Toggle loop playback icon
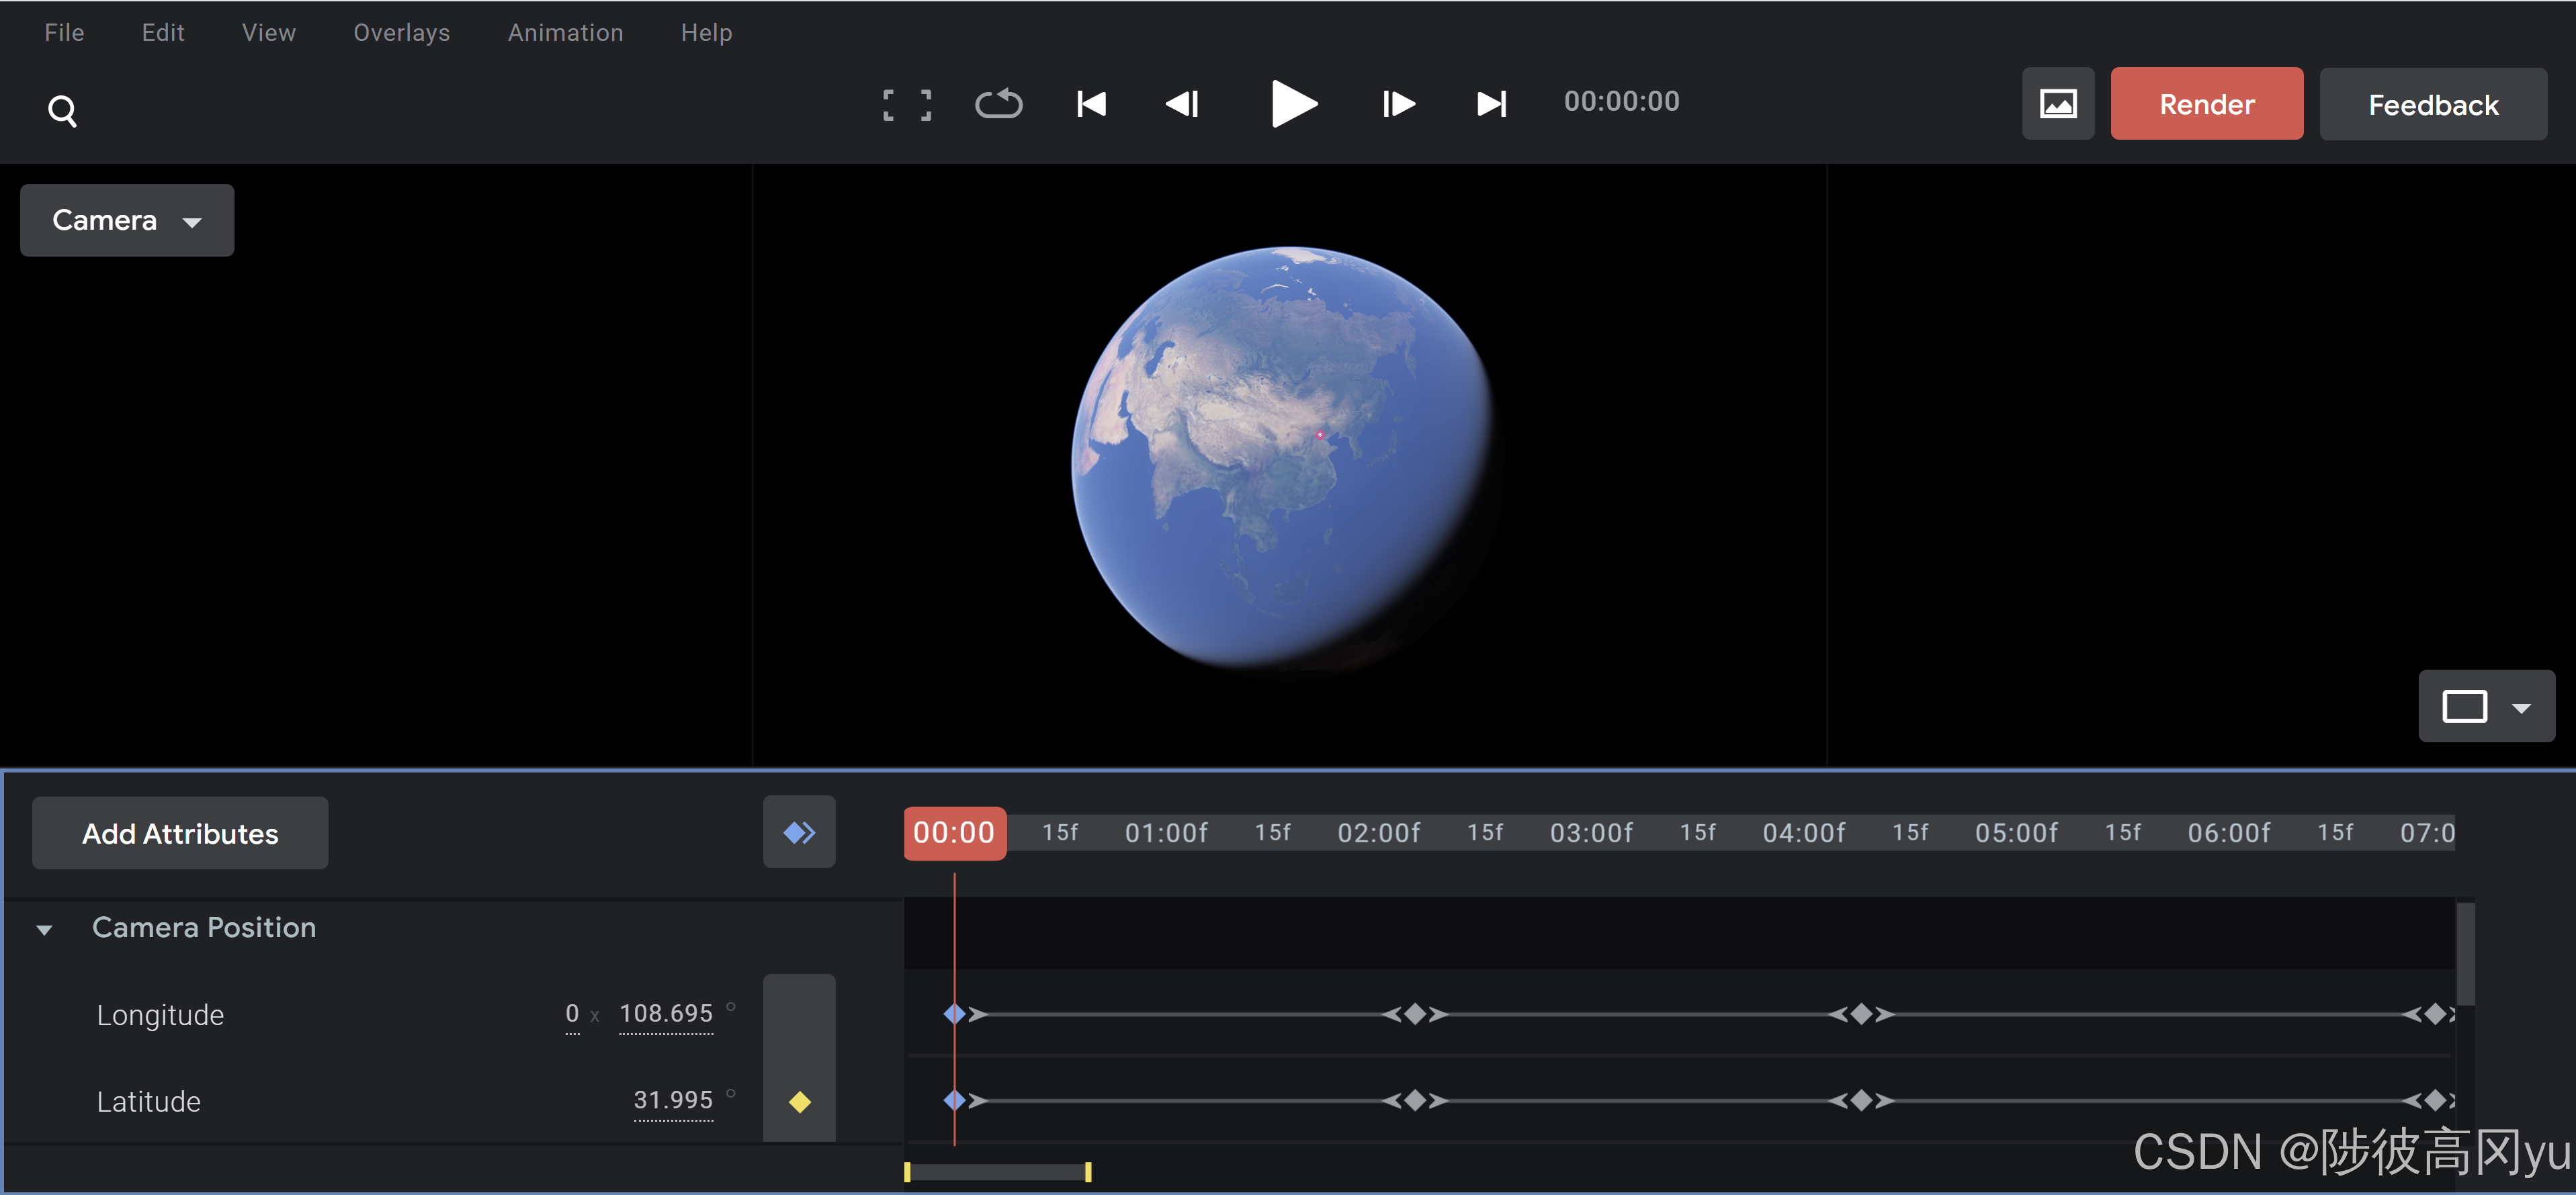This screenshot has width=2576, height=1195. [998, 104]
